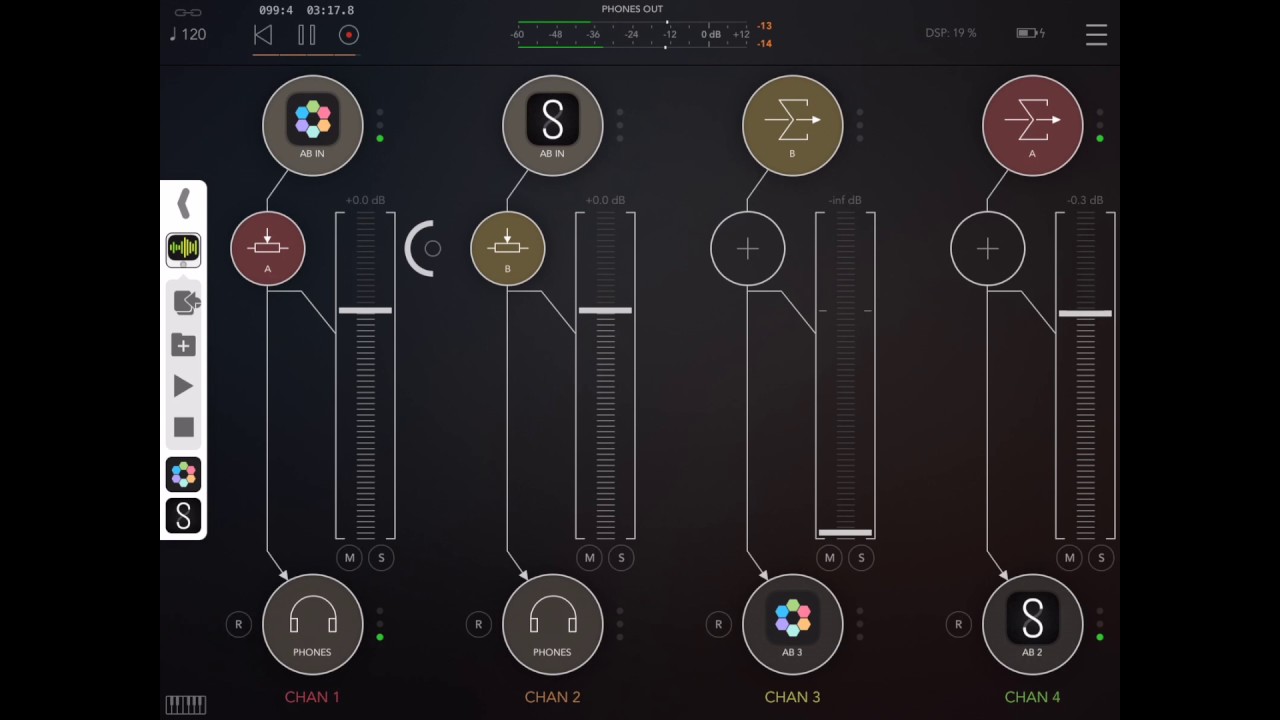Click the Chan 1 volume fader handle
1280x720 pixels.
tap(365, 311)
